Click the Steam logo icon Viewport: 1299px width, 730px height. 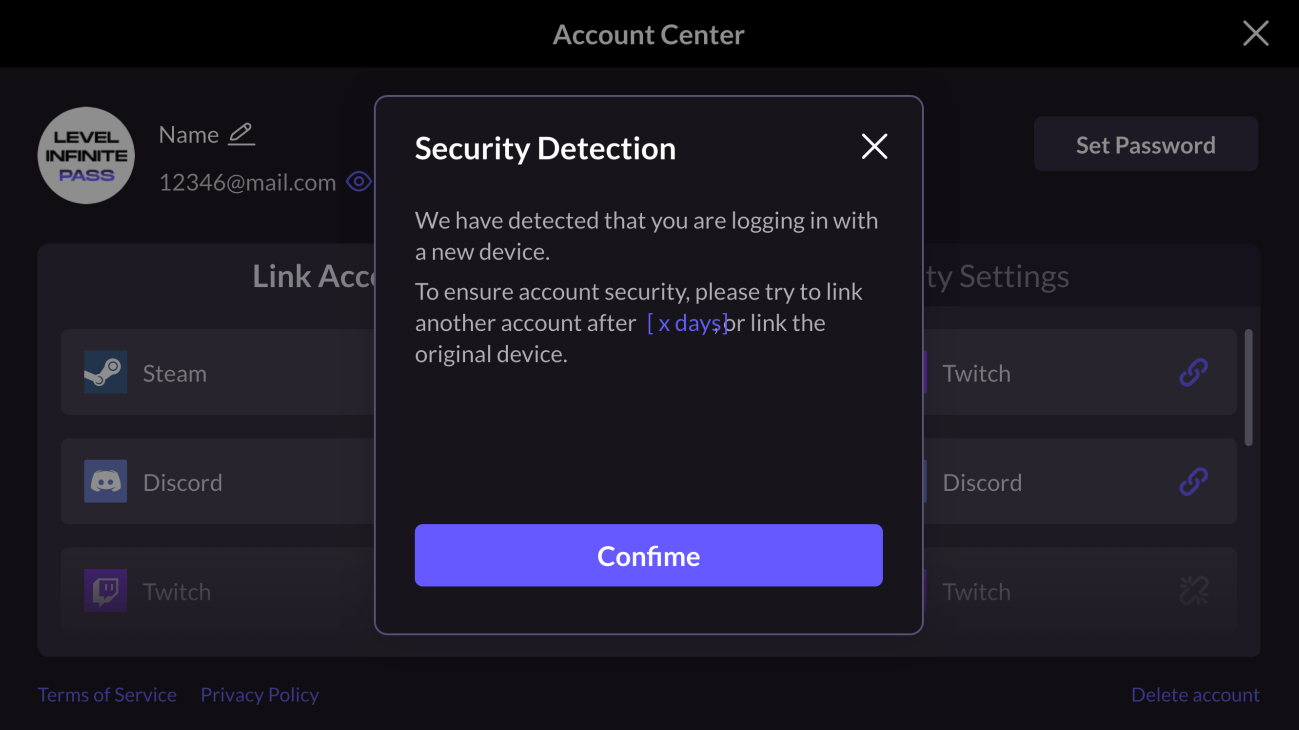105,373
